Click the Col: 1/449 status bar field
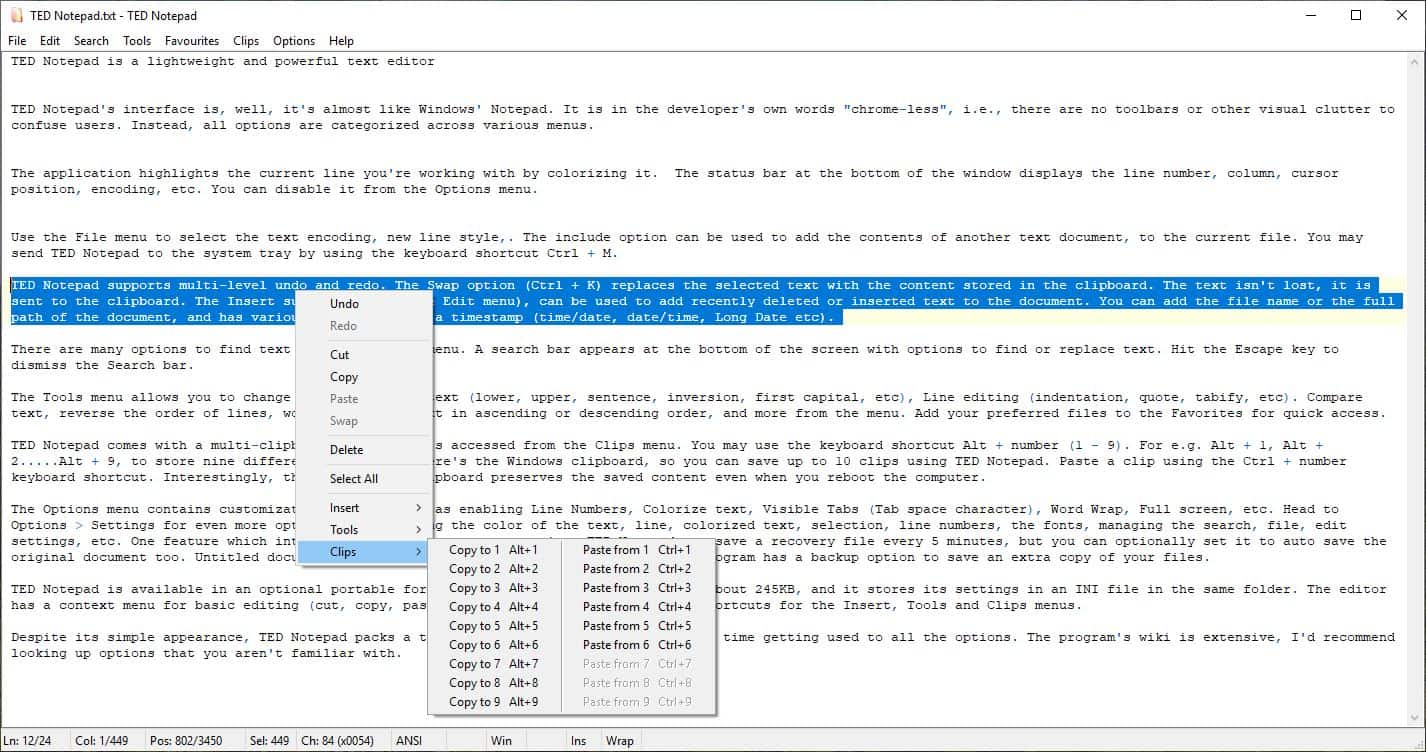 pos(110,741)
